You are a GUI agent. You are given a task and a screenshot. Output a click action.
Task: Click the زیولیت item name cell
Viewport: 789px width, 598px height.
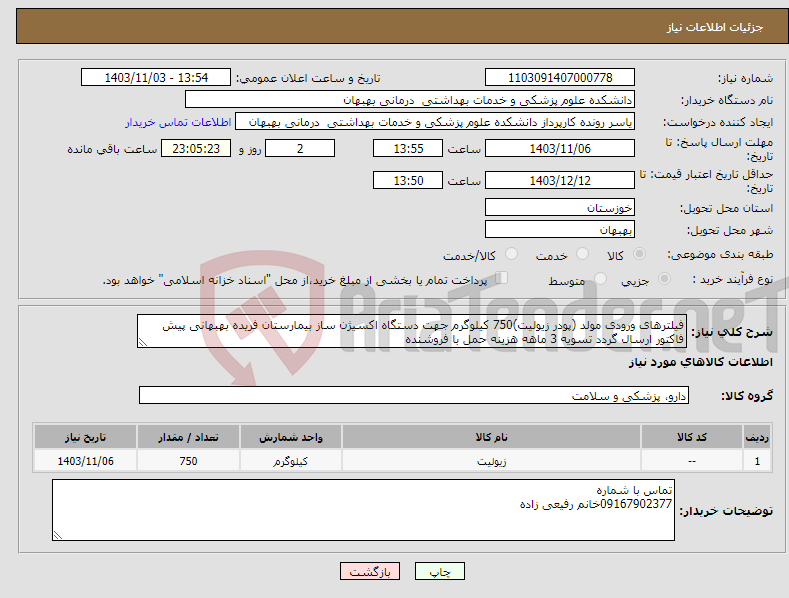click(491, 461)
